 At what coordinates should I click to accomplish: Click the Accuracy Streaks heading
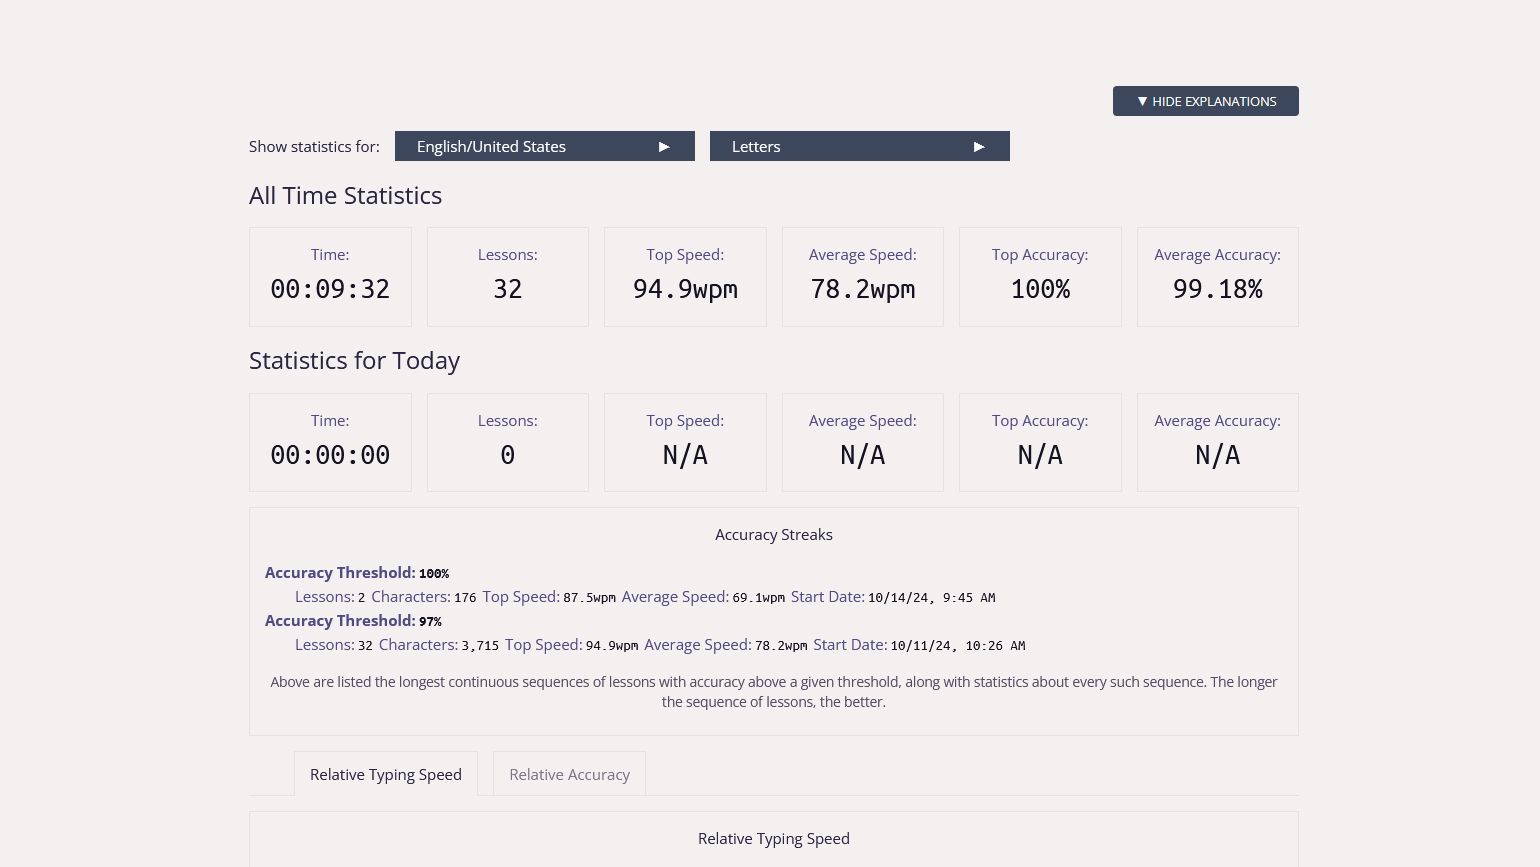[x=774, y=535]
